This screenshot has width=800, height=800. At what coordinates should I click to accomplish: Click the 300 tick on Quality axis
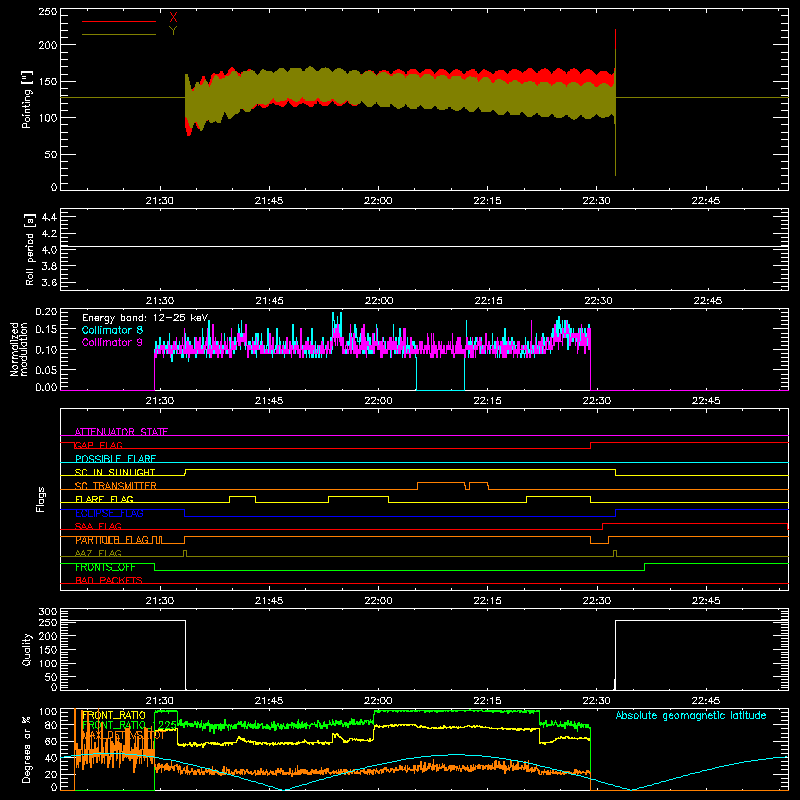click(48, 612)
